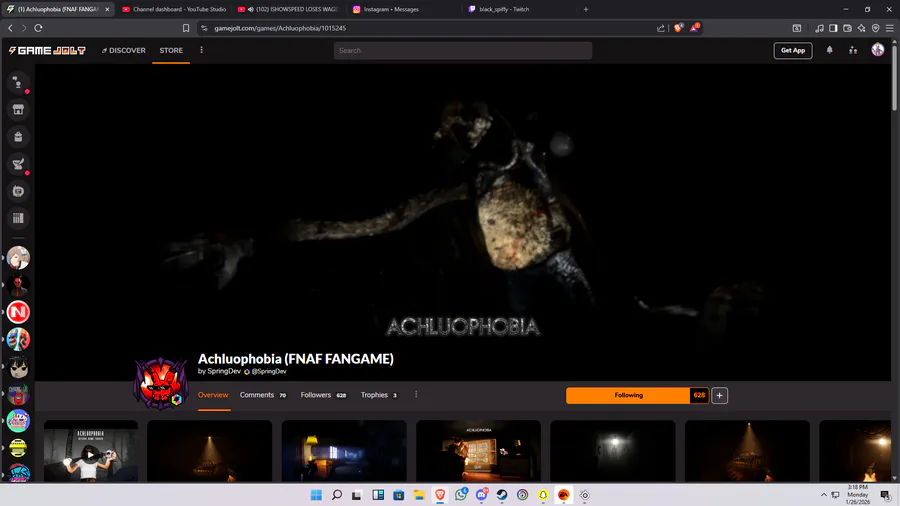The width and height of the screenshot is (900, 506).
Task: Open the game's developer avatar thumbnail
Action: tap(161, 383)
